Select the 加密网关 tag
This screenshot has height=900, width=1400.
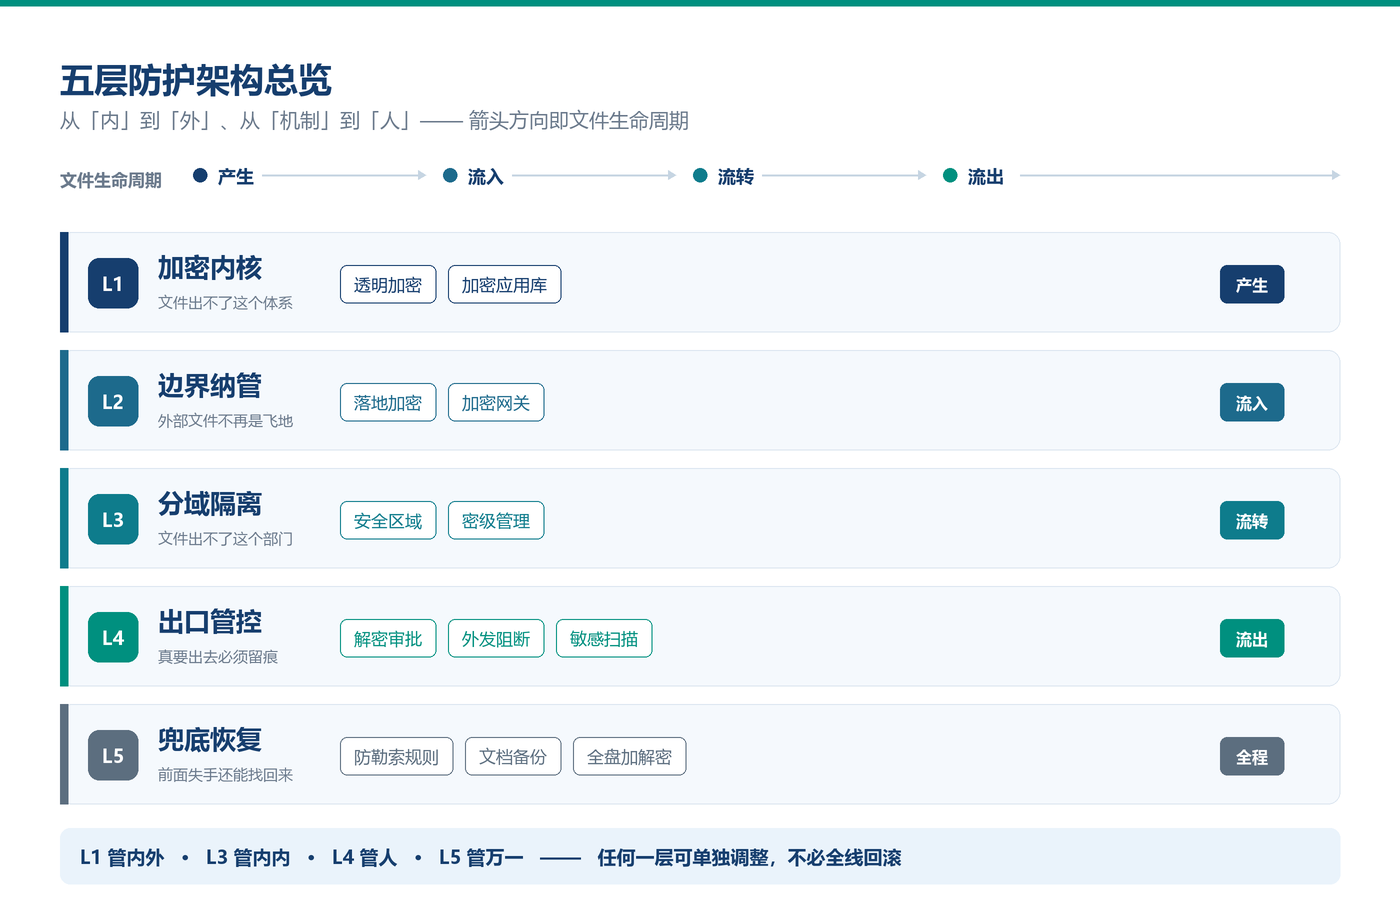click(x=496, y=402)
